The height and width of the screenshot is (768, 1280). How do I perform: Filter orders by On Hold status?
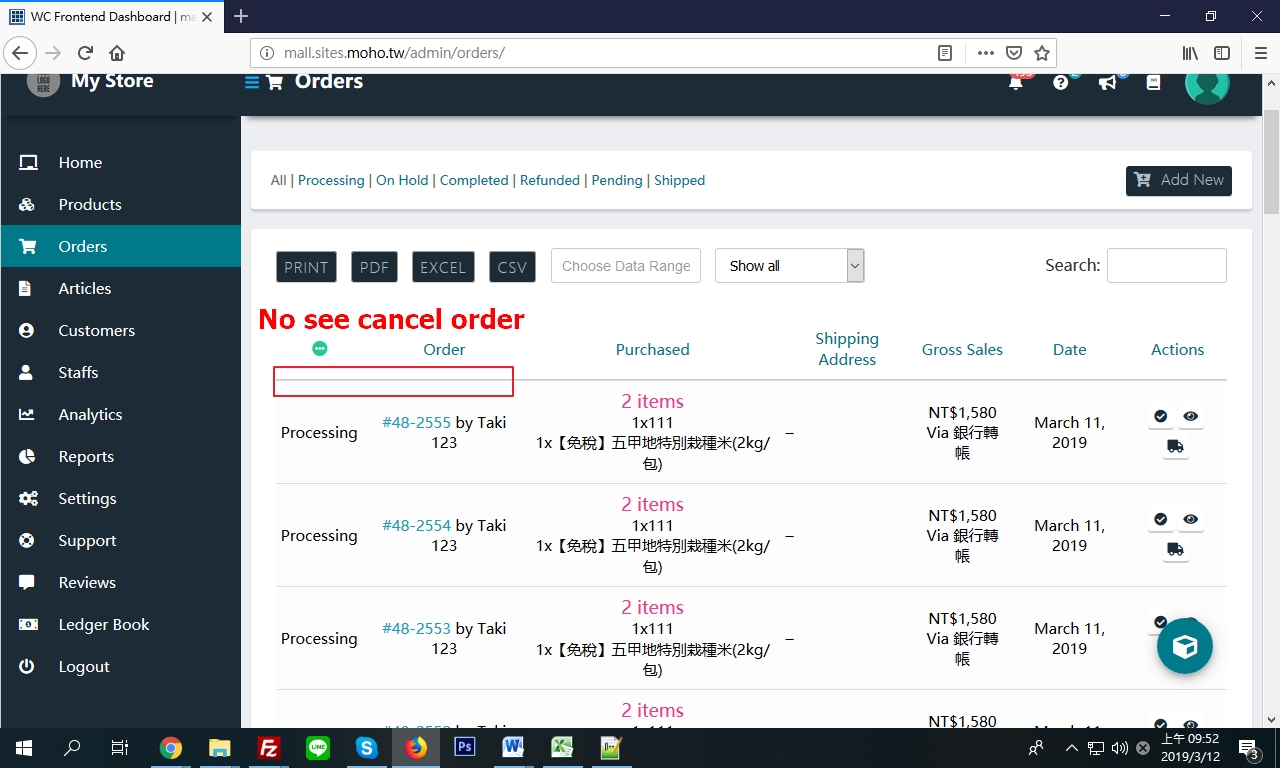point(402,181)
